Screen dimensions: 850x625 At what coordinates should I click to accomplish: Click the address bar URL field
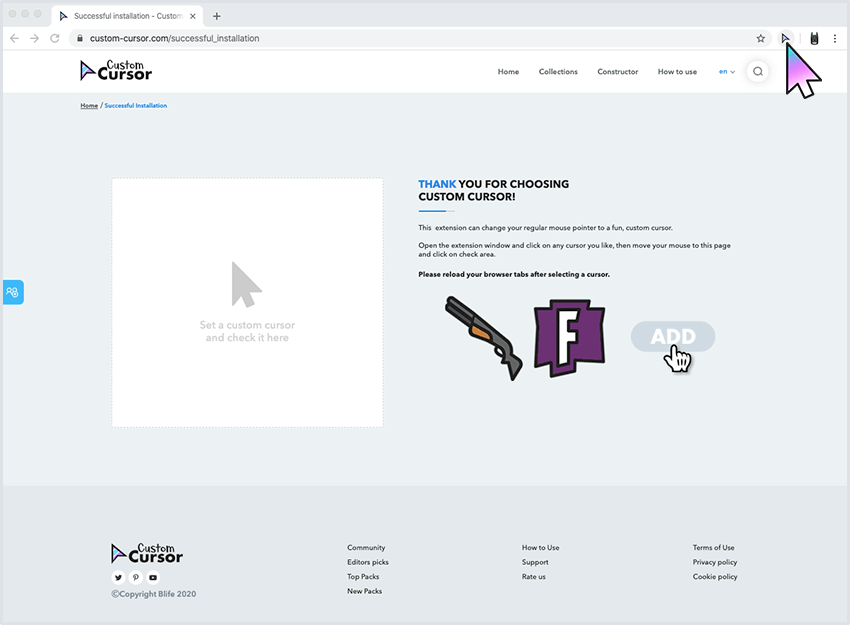pyautogui.click(x=420, y=38)
